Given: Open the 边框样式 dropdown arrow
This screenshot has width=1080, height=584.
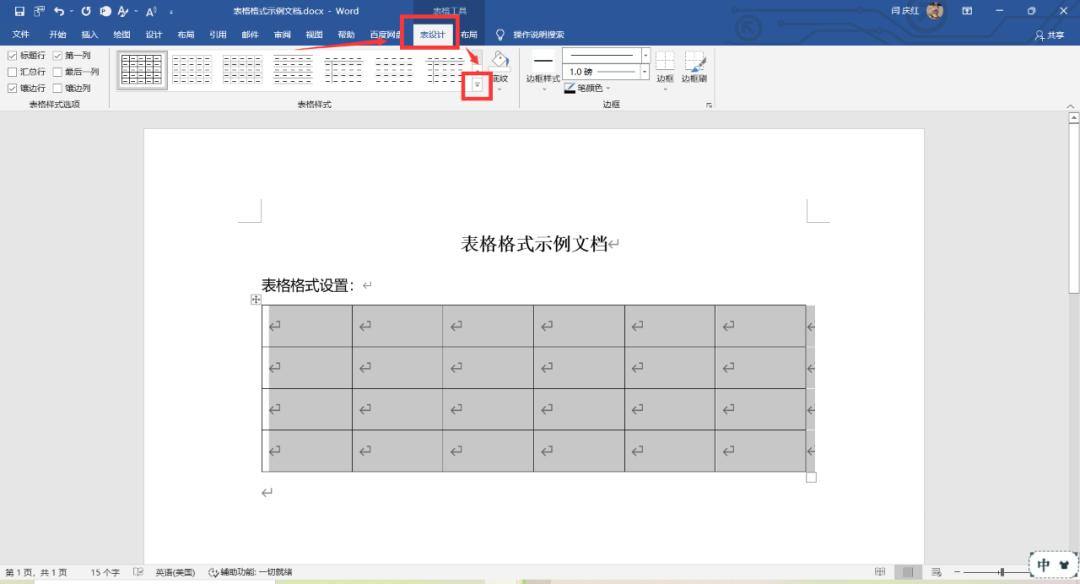Looking at the screenshot, I should point(543,89).
